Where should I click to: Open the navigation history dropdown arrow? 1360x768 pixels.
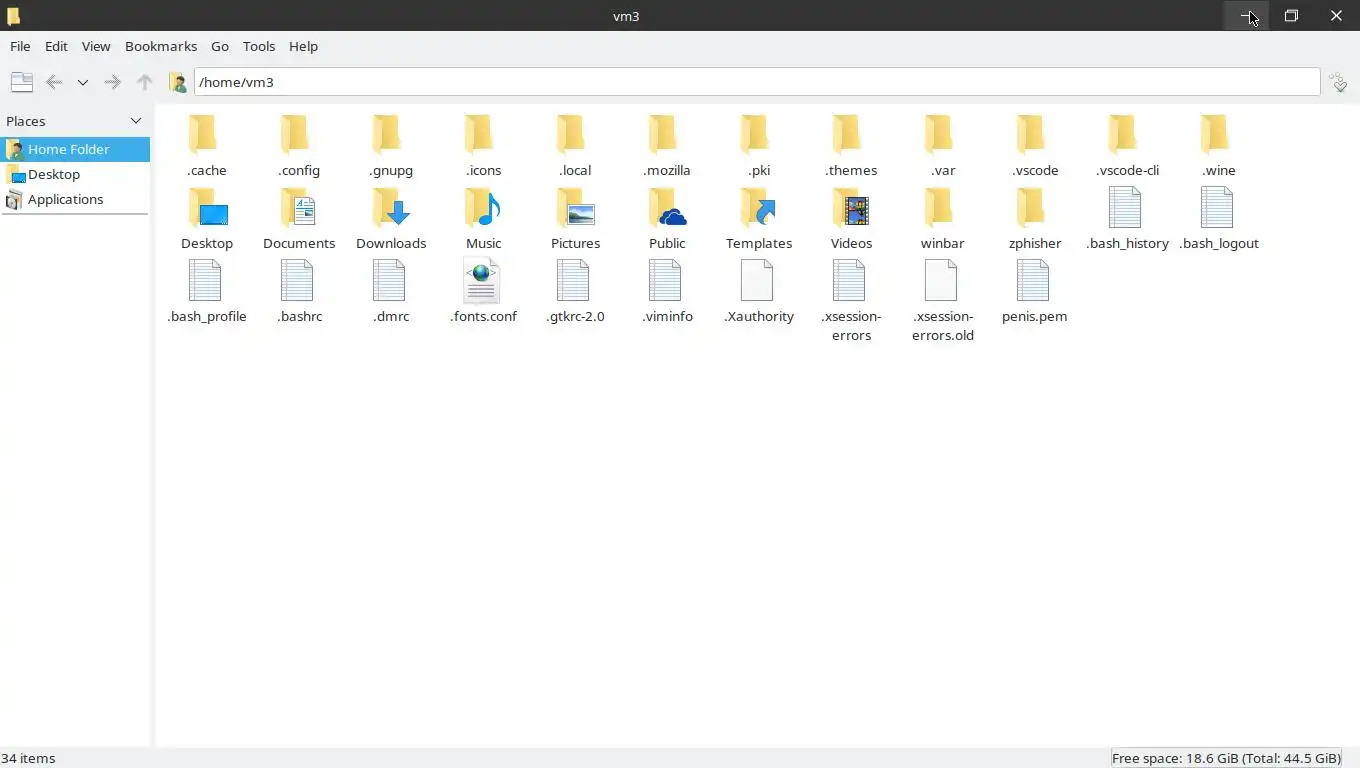pos(83,82)
